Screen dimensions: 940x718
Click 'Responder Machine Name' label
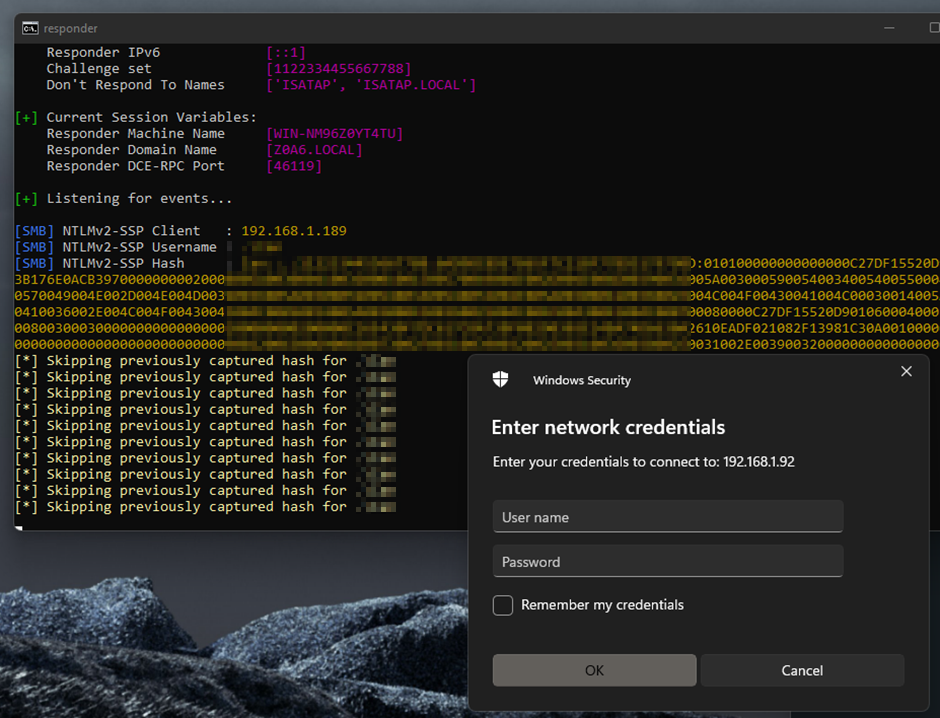pyautogui.click(x=135, y=134)
